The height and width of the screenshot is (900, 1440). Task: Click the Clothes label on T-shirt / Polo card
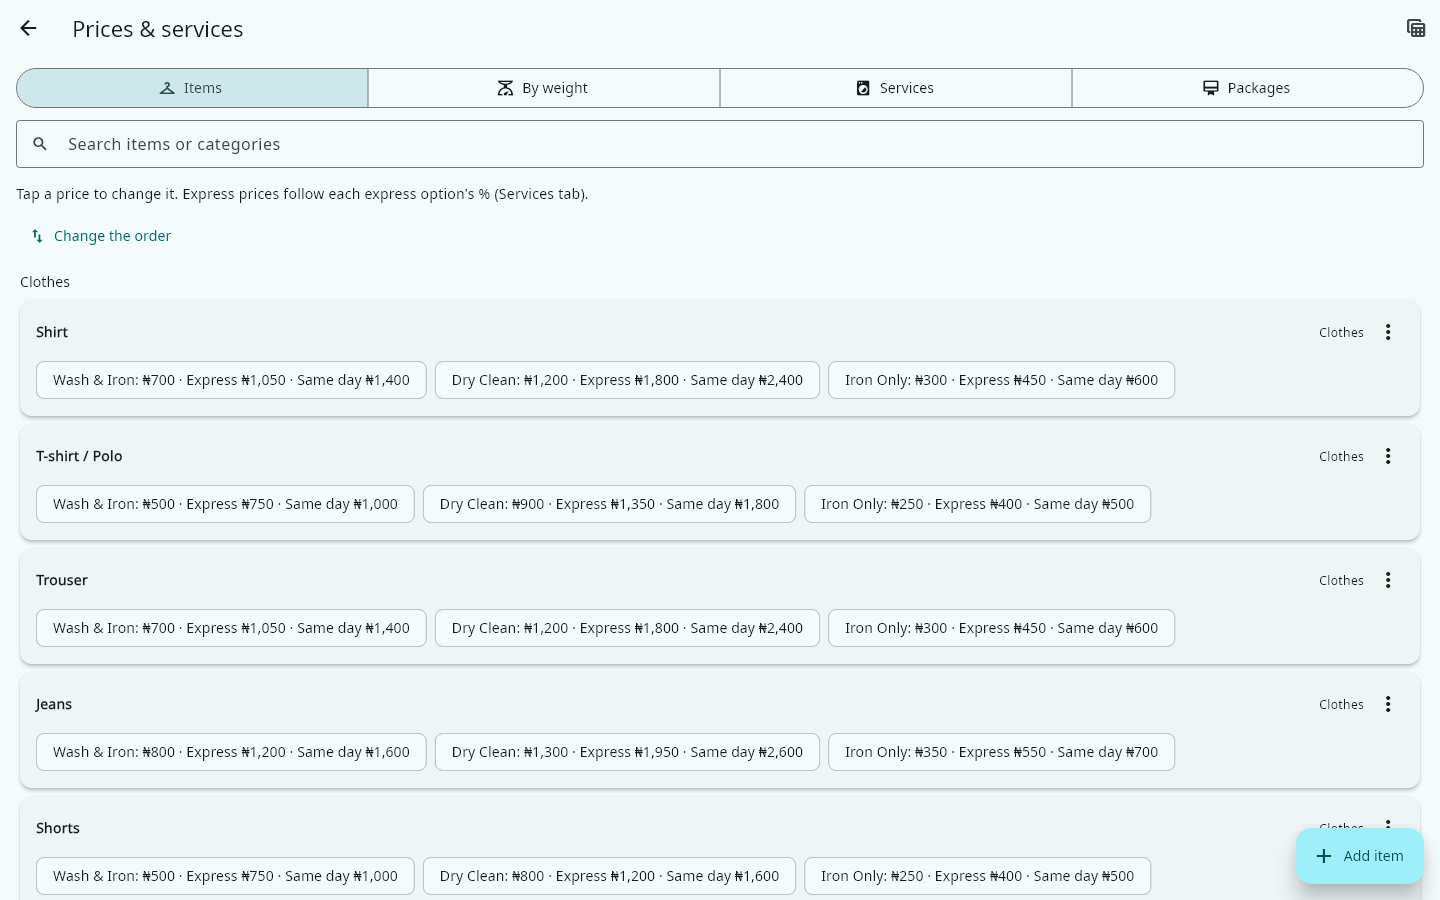(1341, 456)
